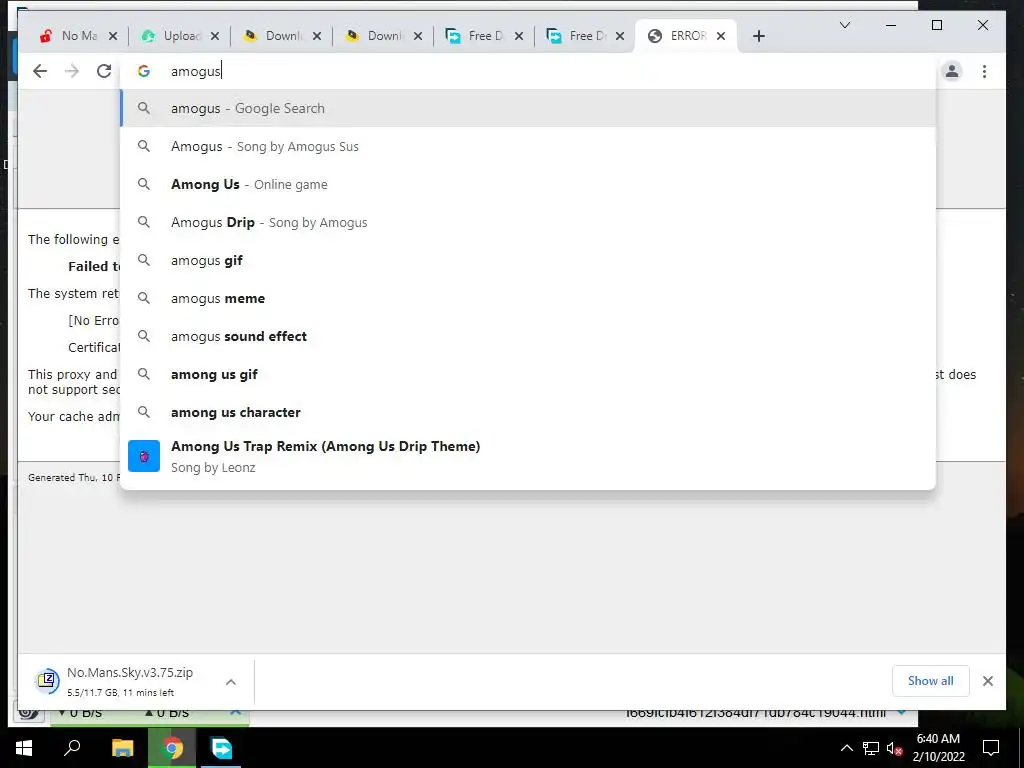The width and height of the screenshot is (1024, 768).
Task: Open the profile avatar menu
Action: (x=952, y=71)
